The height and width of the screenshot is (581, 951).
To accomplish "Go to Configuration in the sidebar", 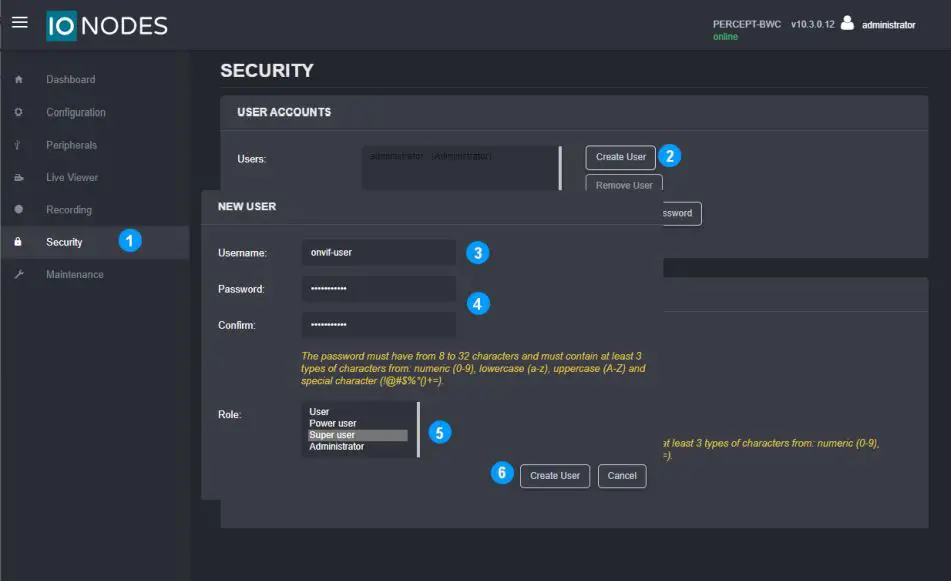I will [76, 112].
